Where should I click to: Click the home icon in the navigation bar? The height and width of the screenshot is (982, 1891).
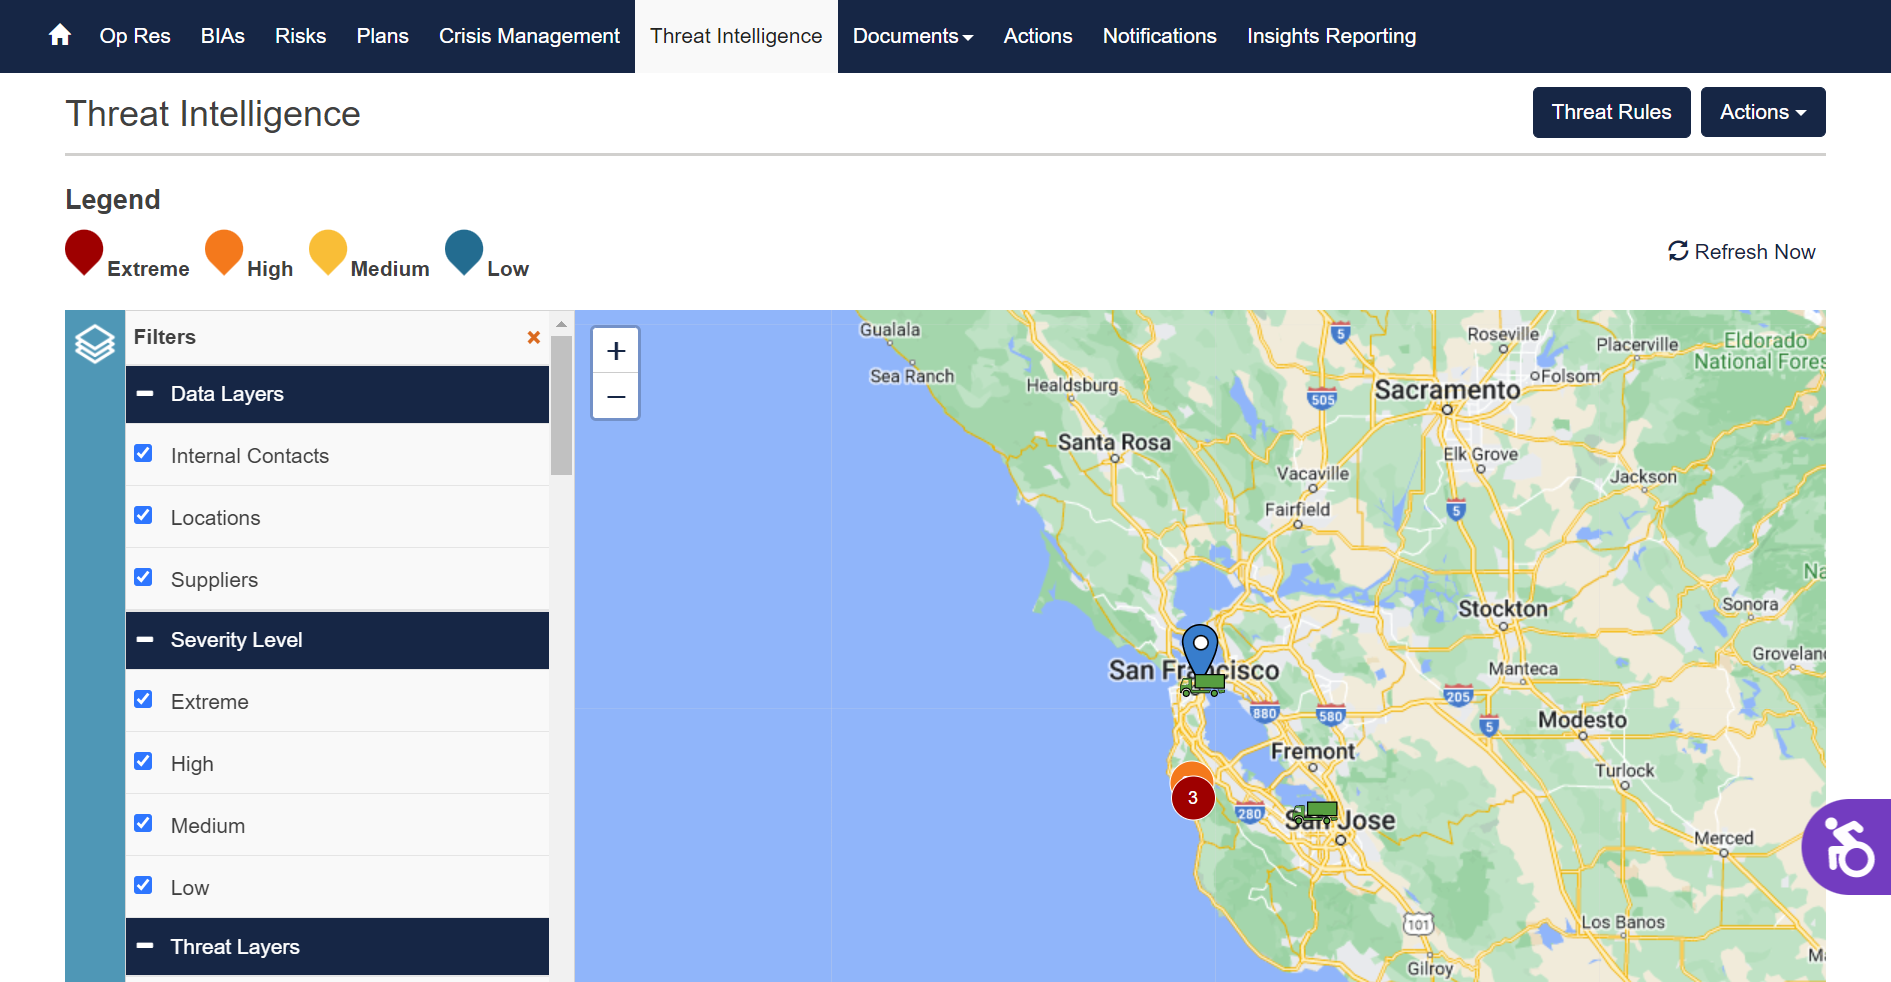click(x=59, y=33)
